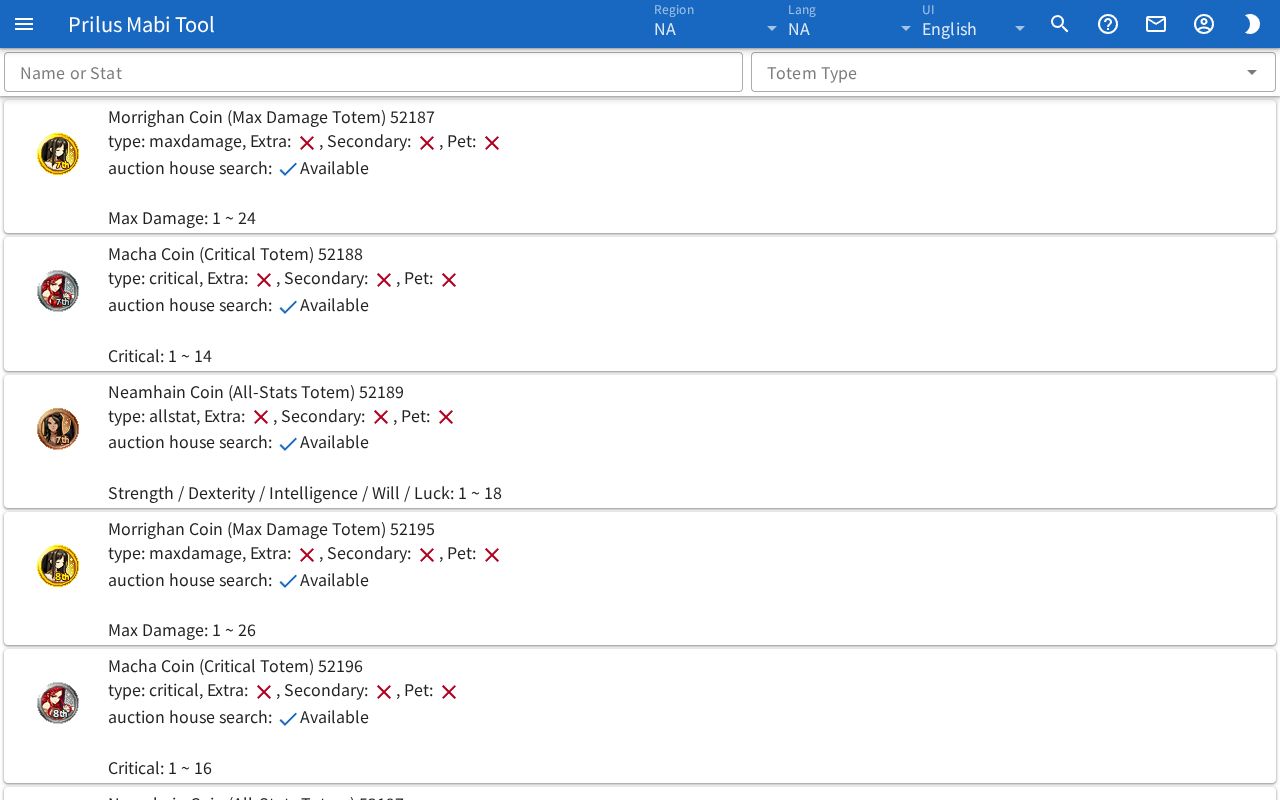Click Pet red X for Neamhain Coin 52189

click(x=446, y=417)
